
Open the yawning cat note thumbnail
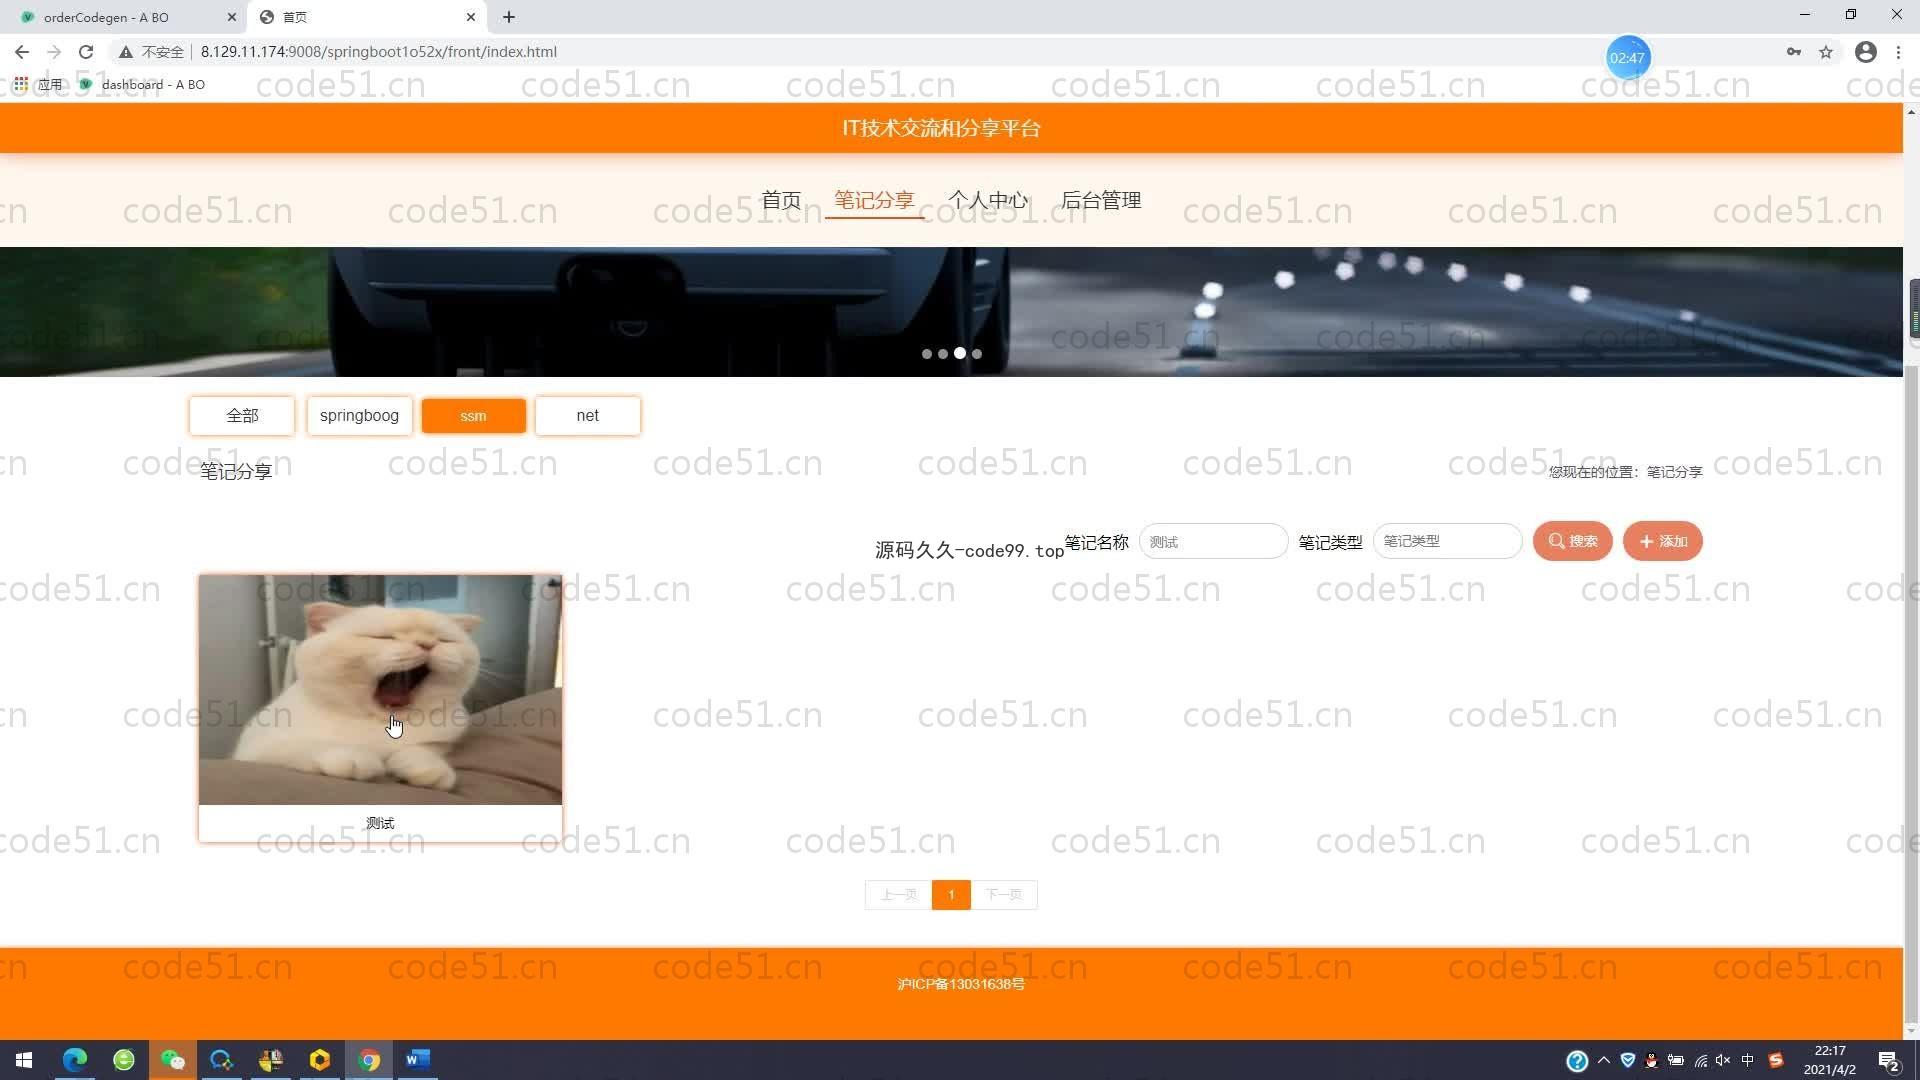tap(380, 690)
